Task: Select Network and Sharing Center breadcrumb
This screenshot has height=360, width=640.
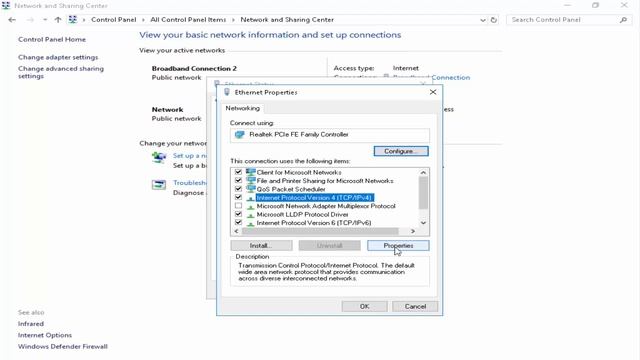Action: [287, 20]
